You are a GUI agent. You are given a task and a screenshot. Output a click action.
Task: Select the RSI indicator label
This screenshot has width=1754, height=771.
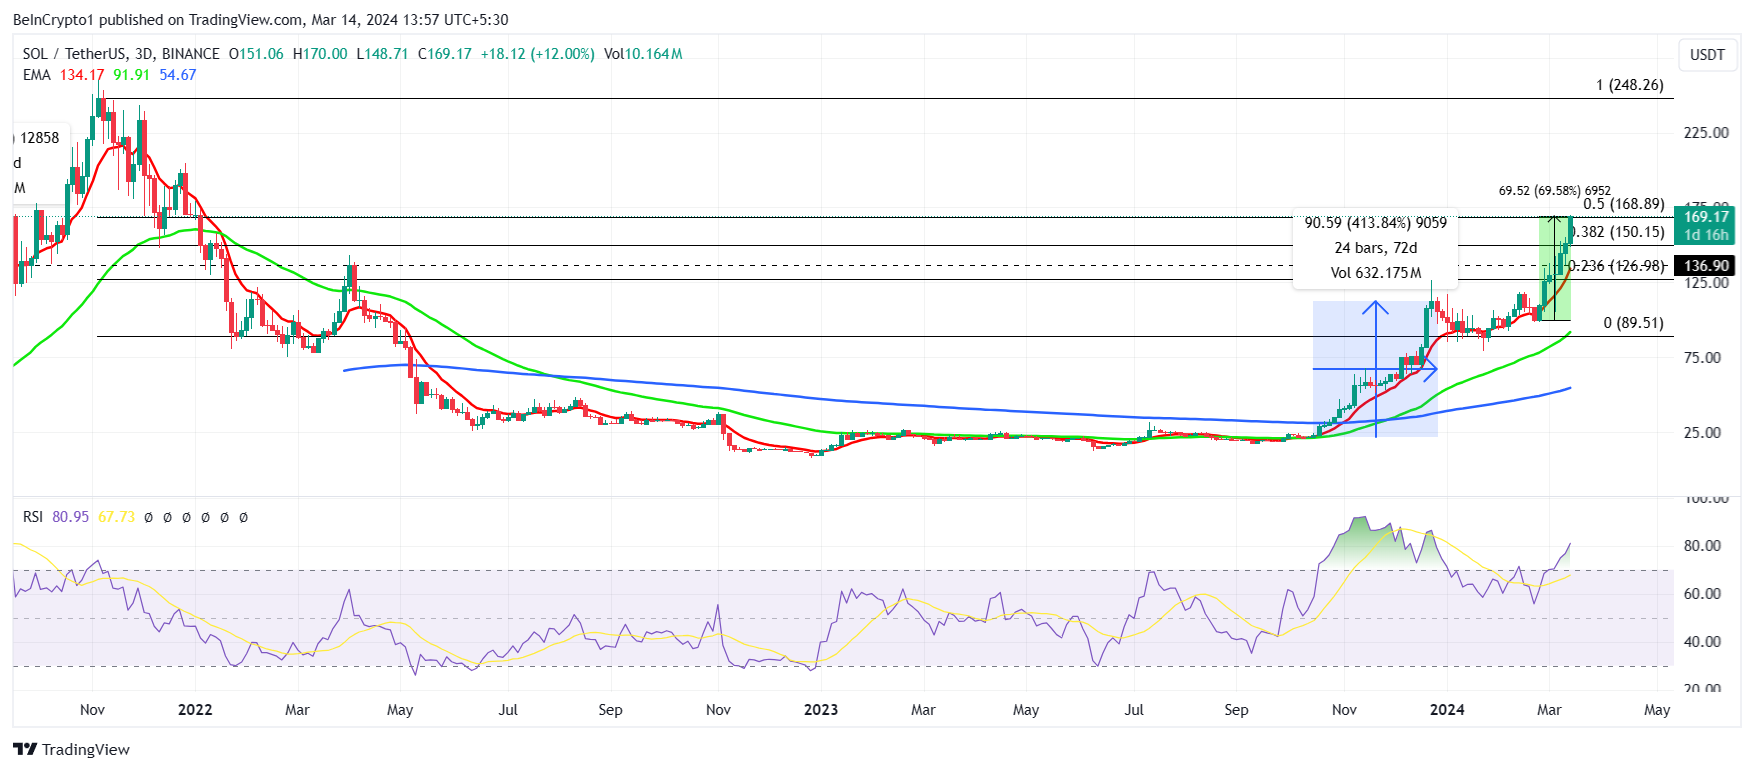coord(33,517)
